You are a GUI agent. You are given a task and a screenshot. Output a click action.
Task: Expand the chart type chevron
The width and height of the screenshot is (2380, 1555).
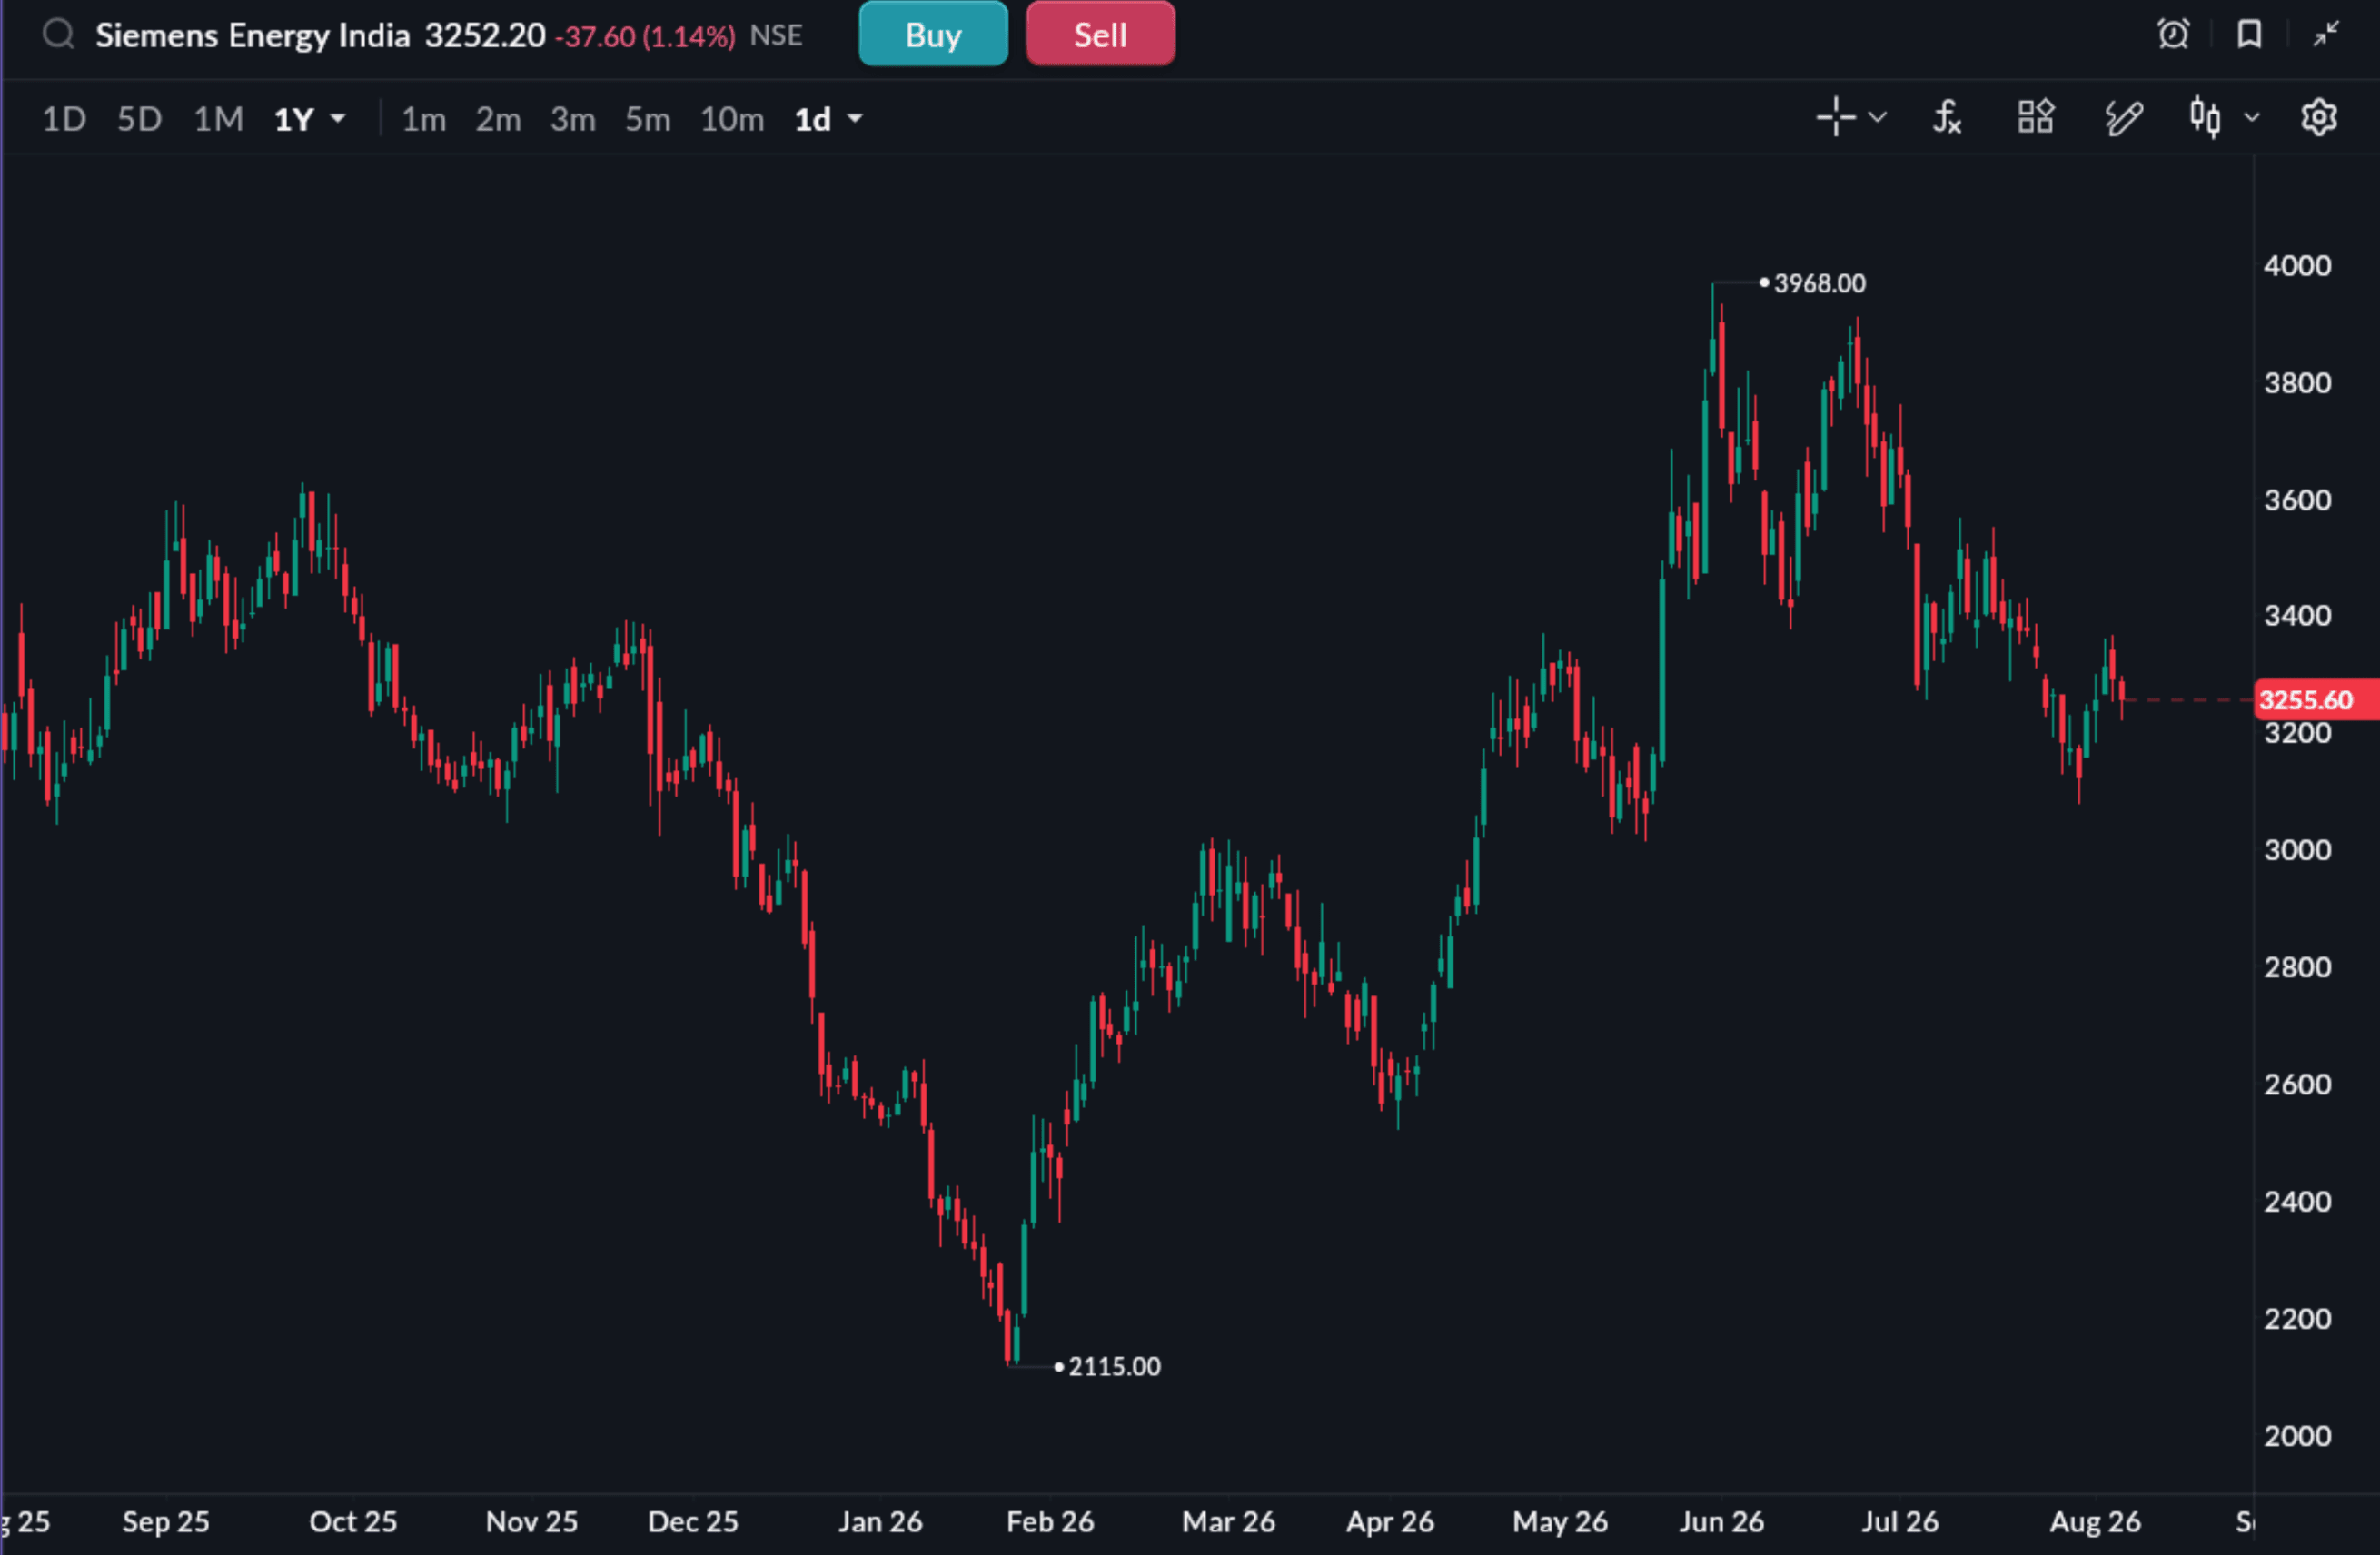2251,118
